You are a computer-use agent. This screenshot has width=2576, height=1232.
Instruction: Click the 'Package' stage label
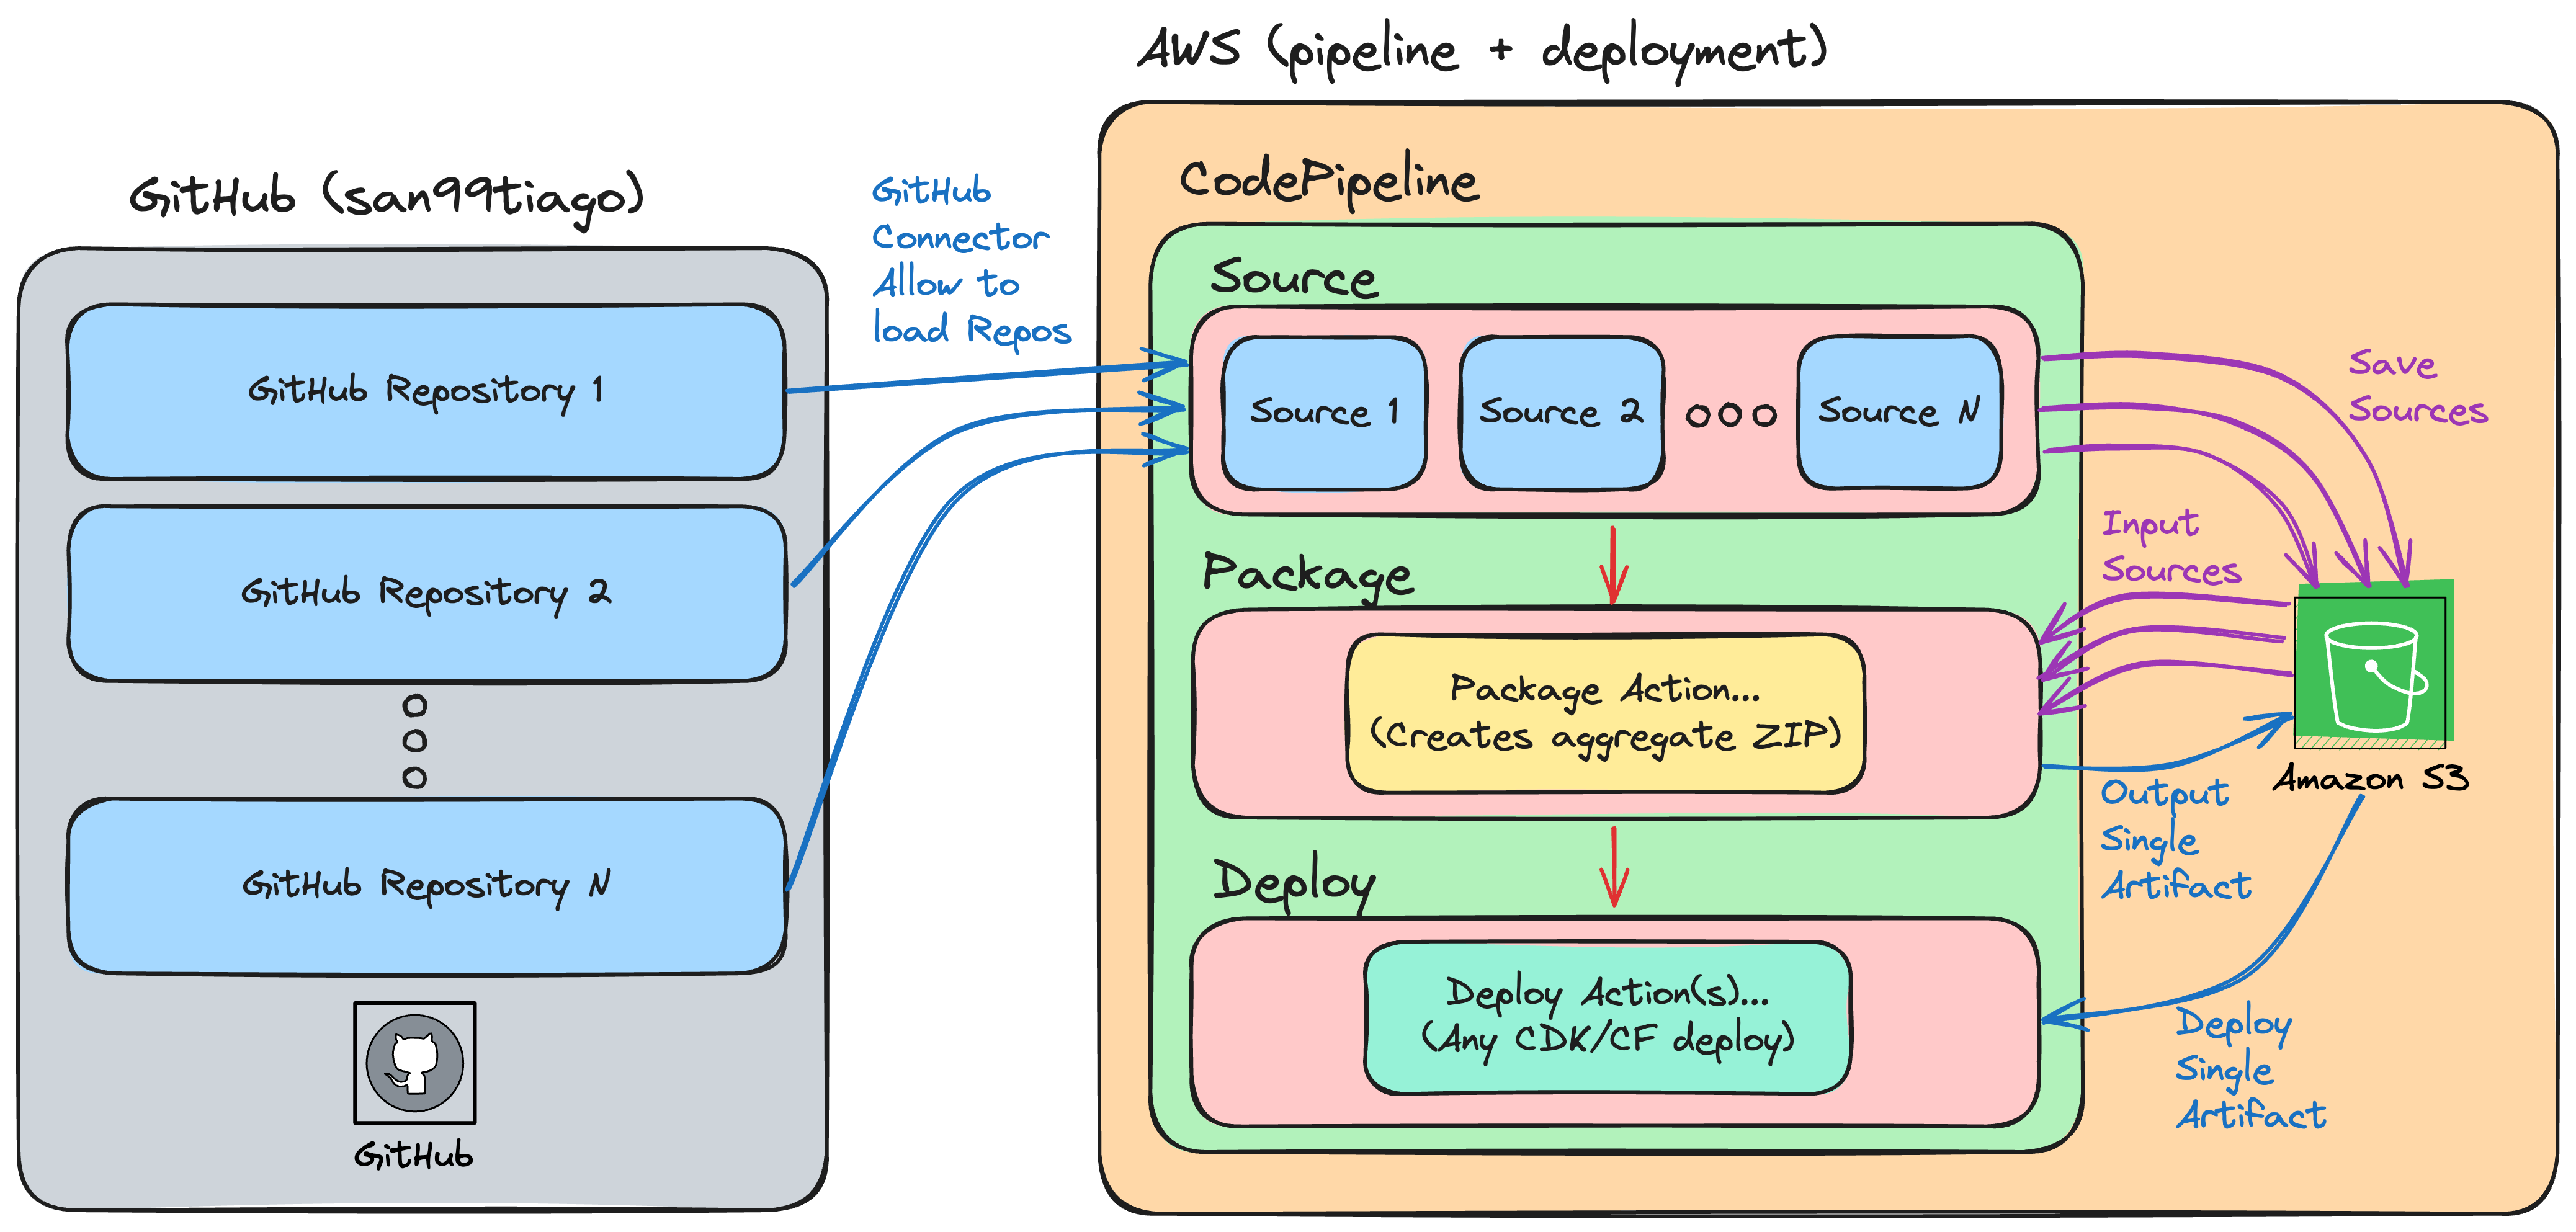click(x=1308, y=576)
